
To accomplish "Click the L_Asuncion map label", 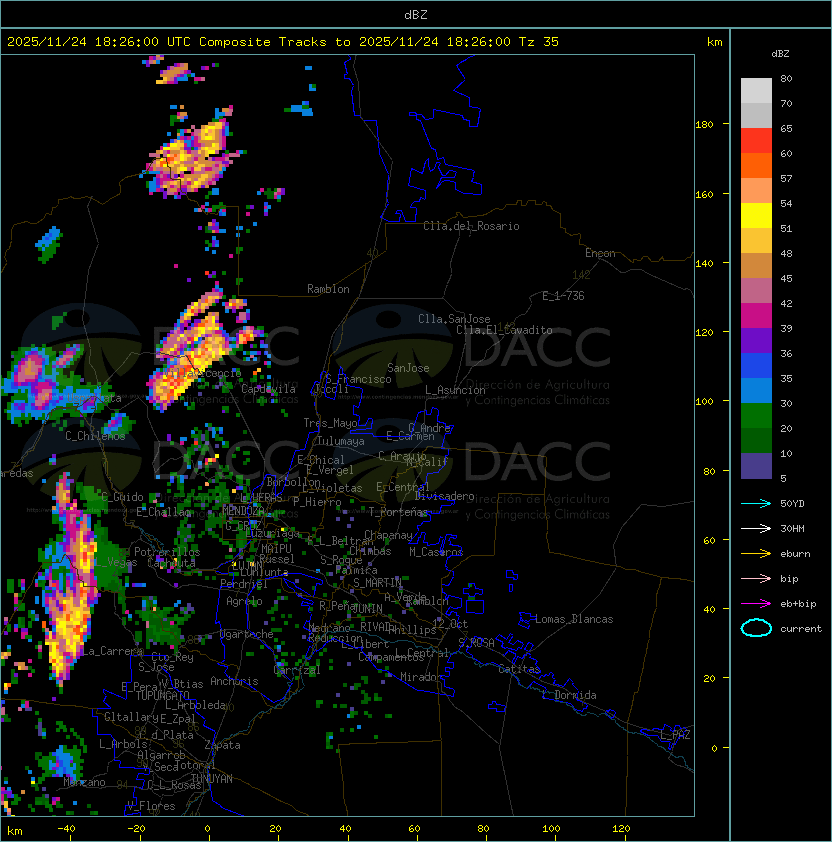I will pos(455,390).
